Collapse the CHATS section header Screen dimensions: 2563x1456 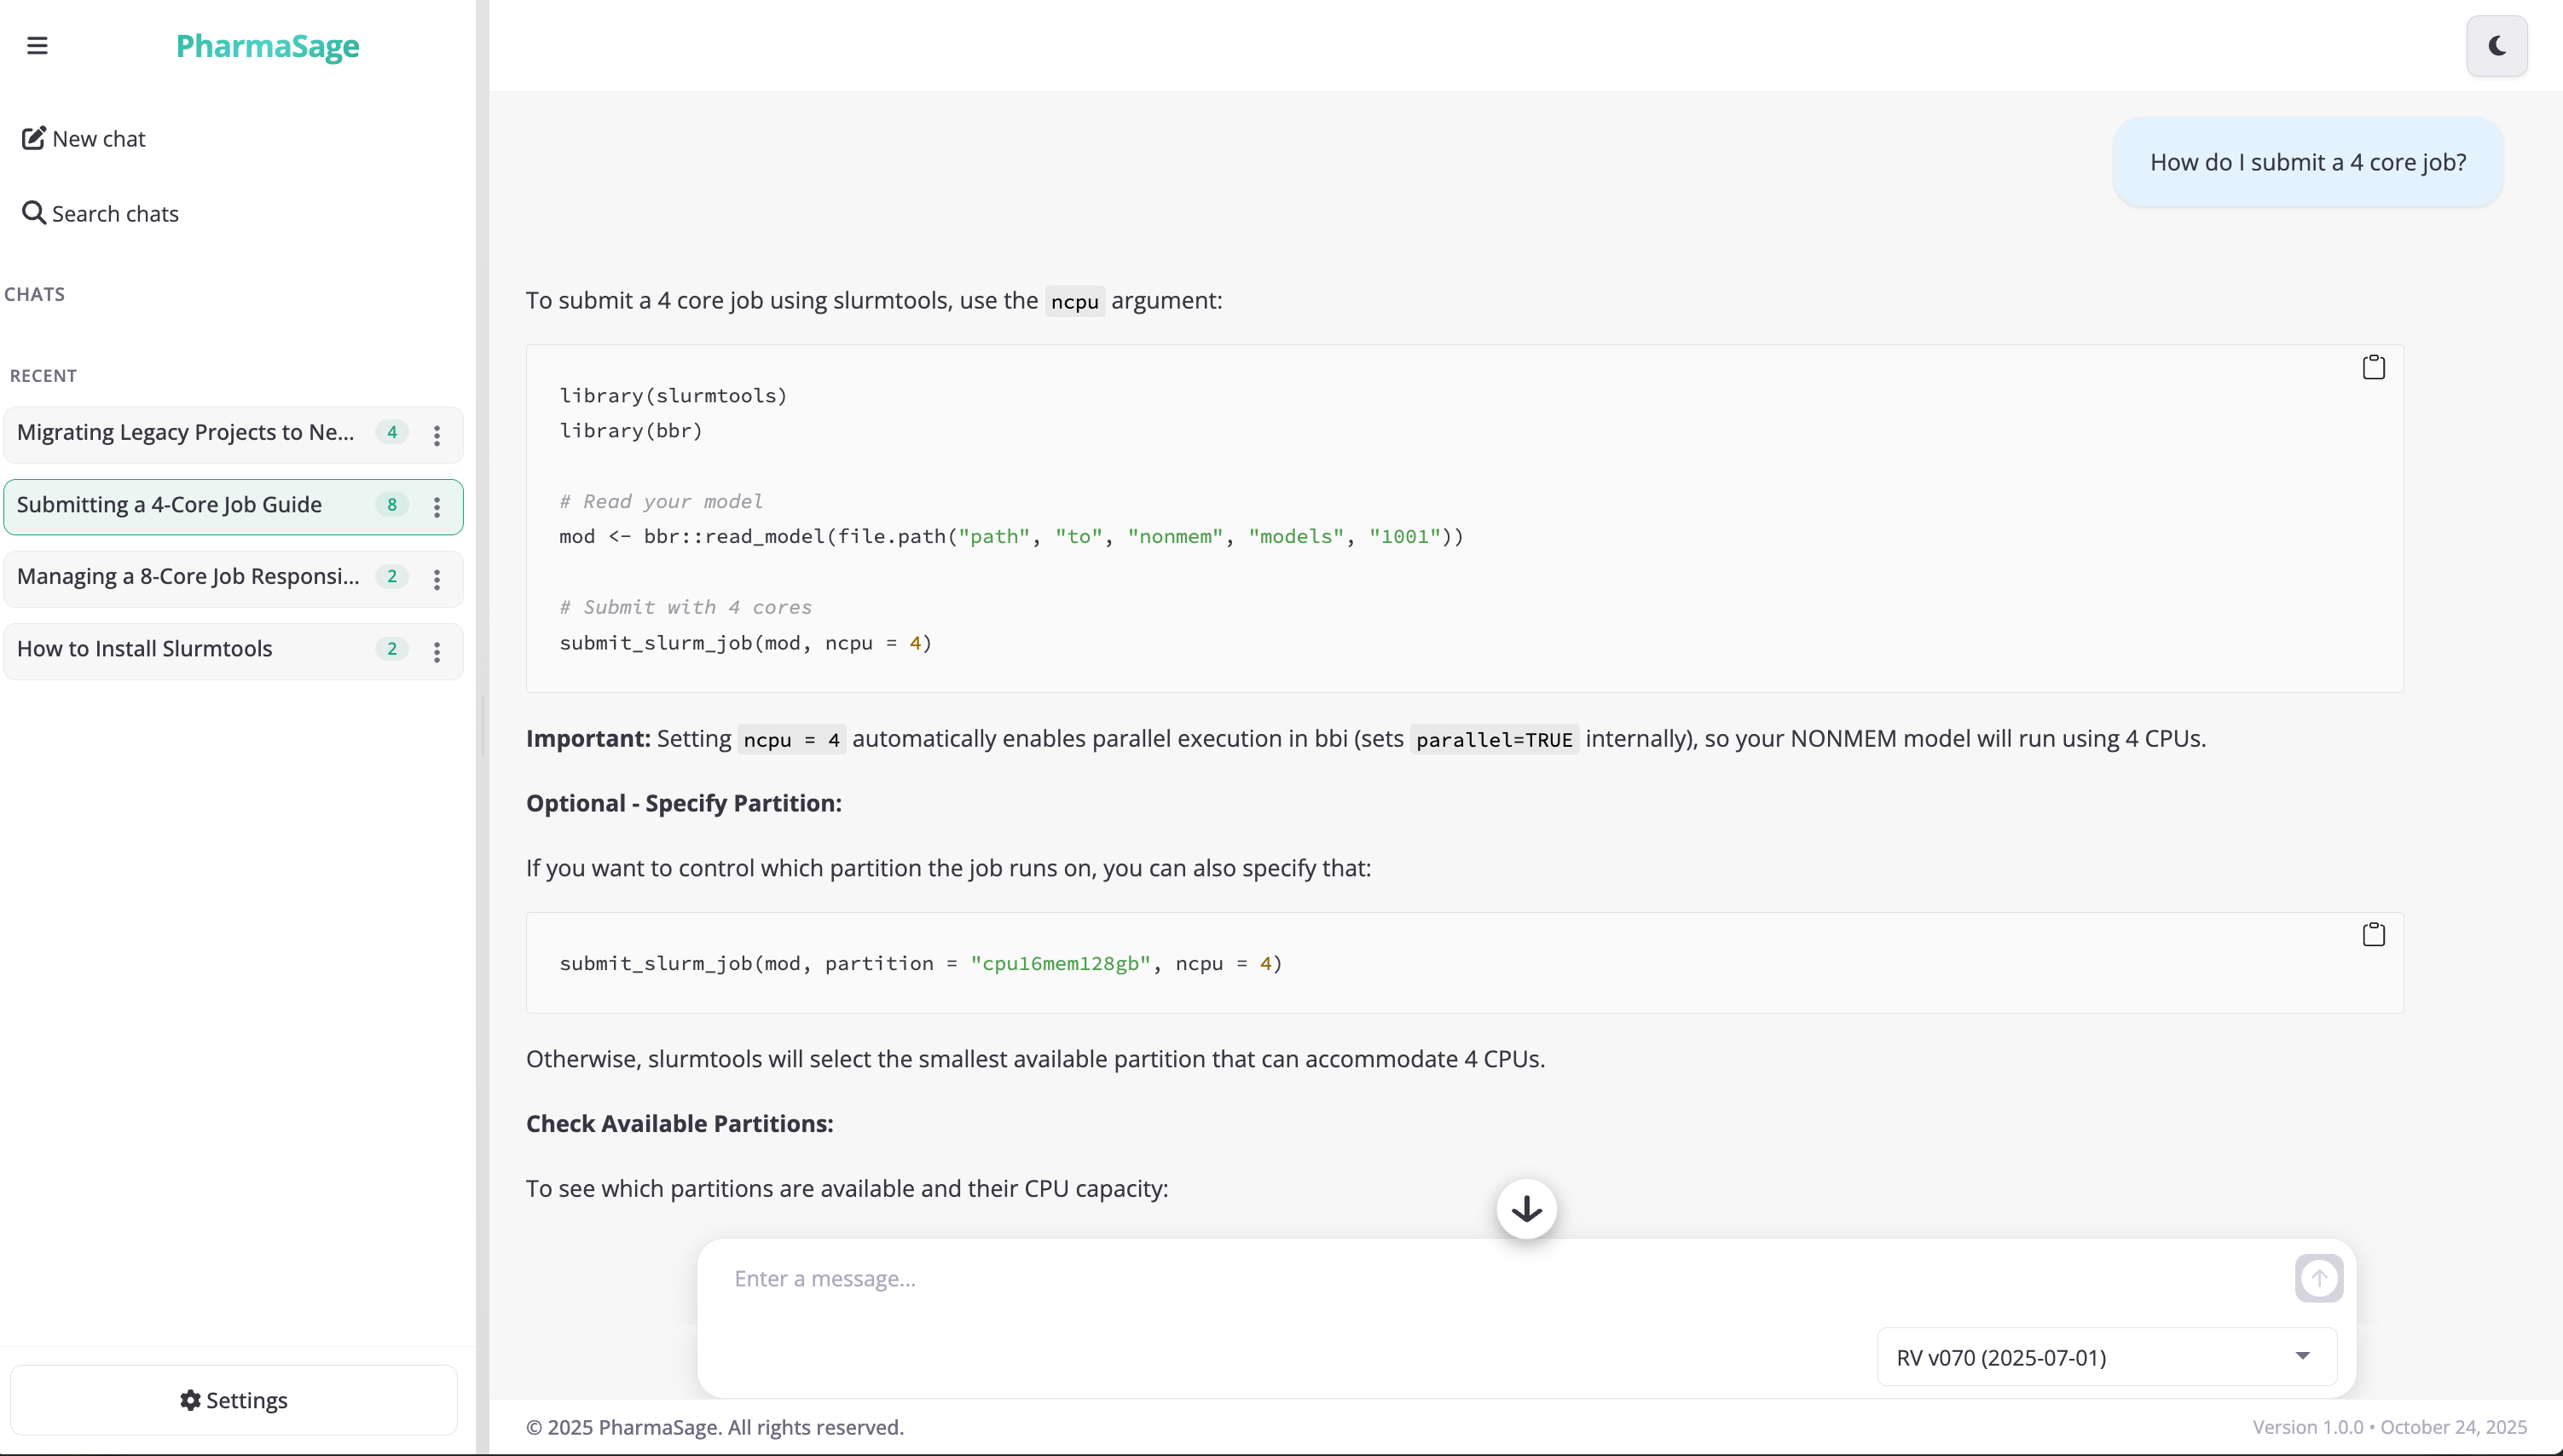coord(35,293)
